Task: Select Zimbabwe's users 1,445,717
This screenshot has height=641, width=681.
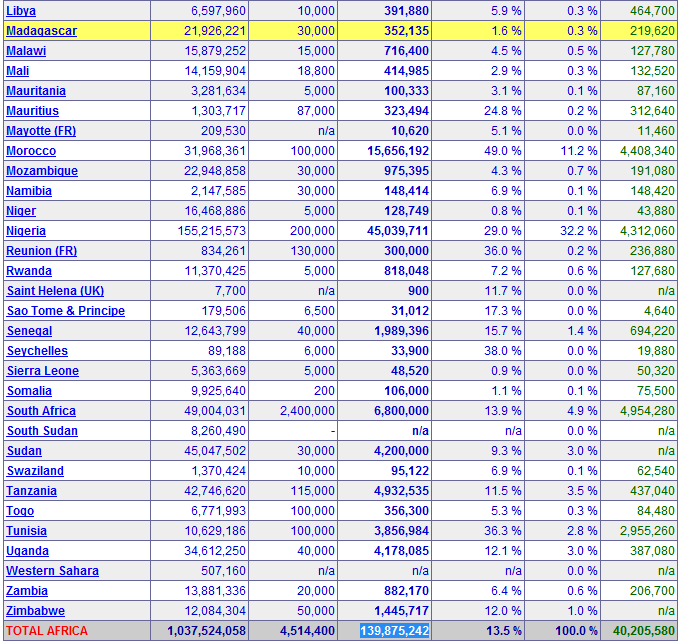Action: [401, 610]
